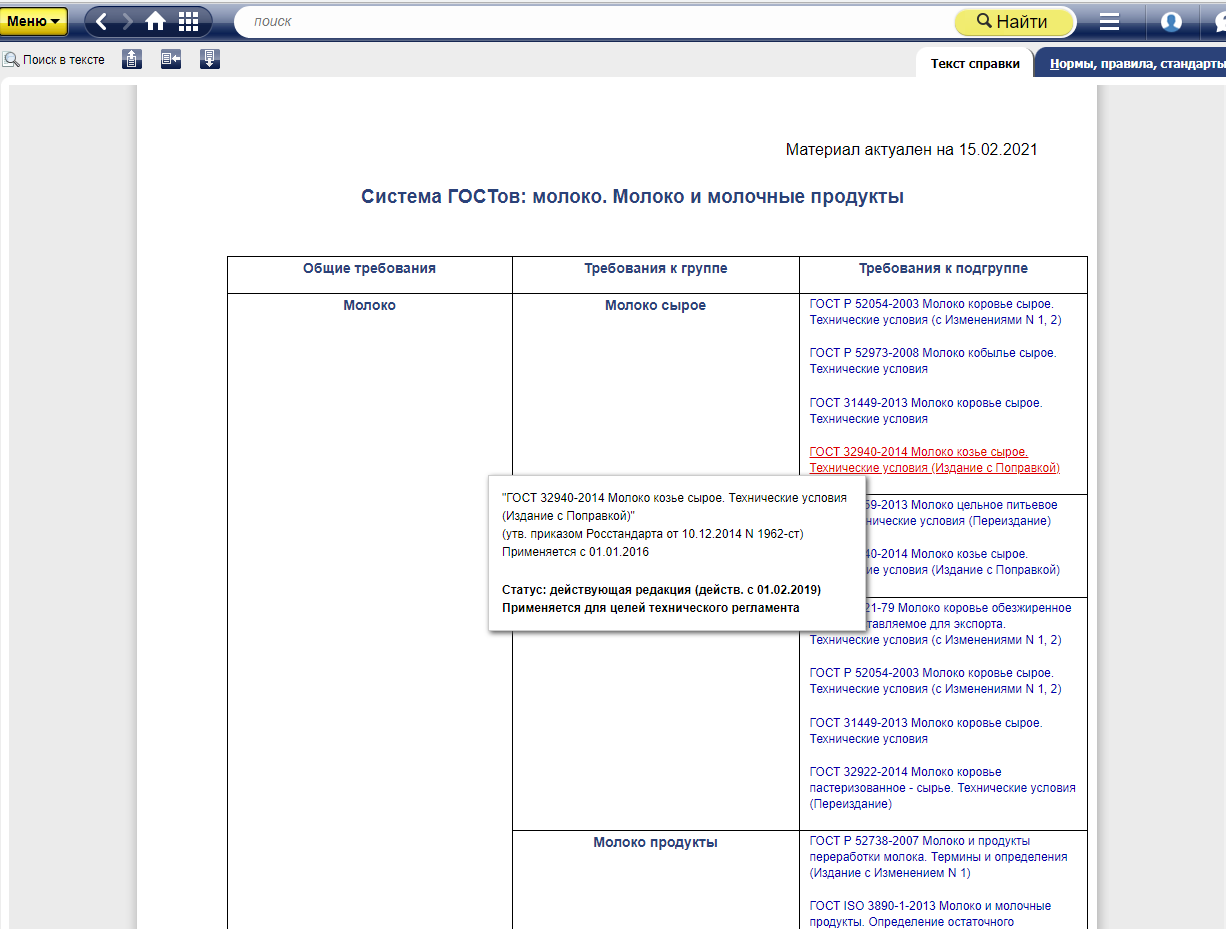Viewport: 1226px width, 929px height.
Task: Open the chat bubble icon
Action: coord(1216,22)
